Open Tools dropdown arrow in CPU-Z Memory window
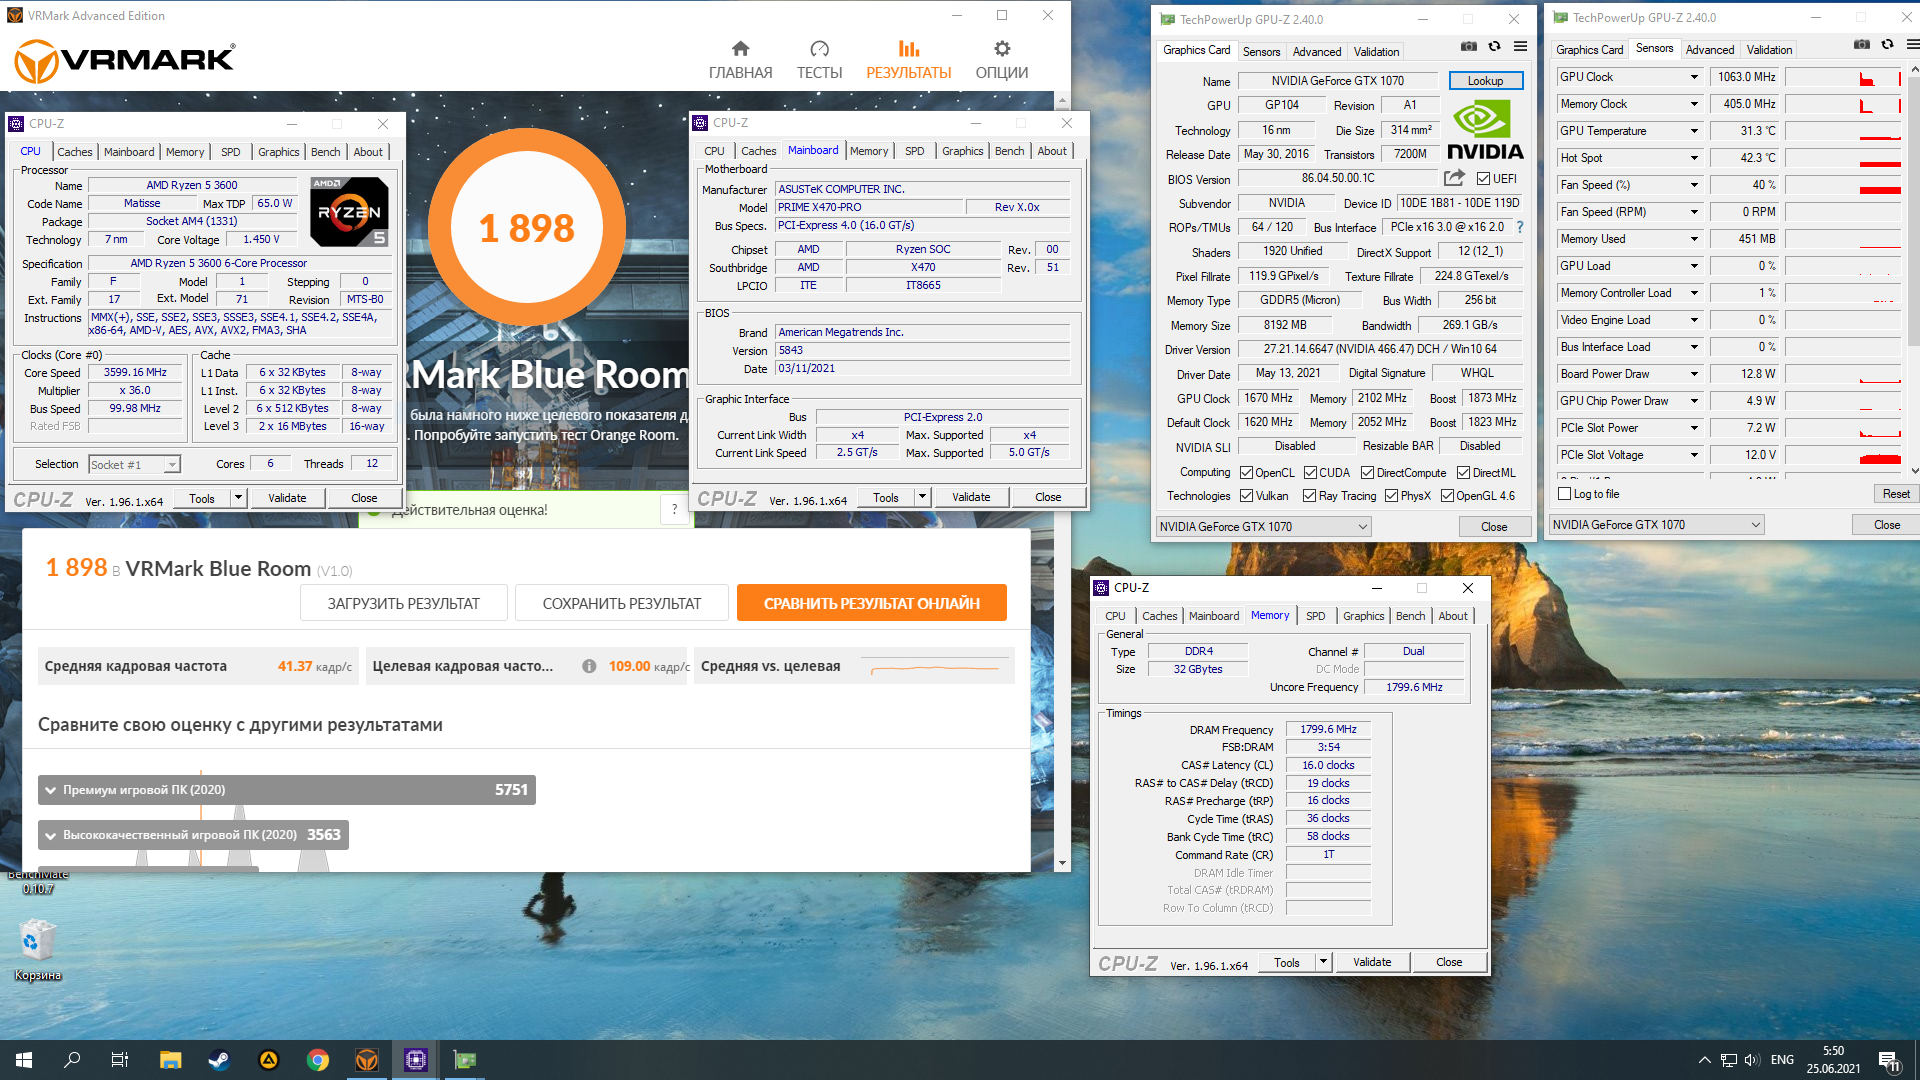This screenshot has height=1080, width=1920. [1323, 962]
